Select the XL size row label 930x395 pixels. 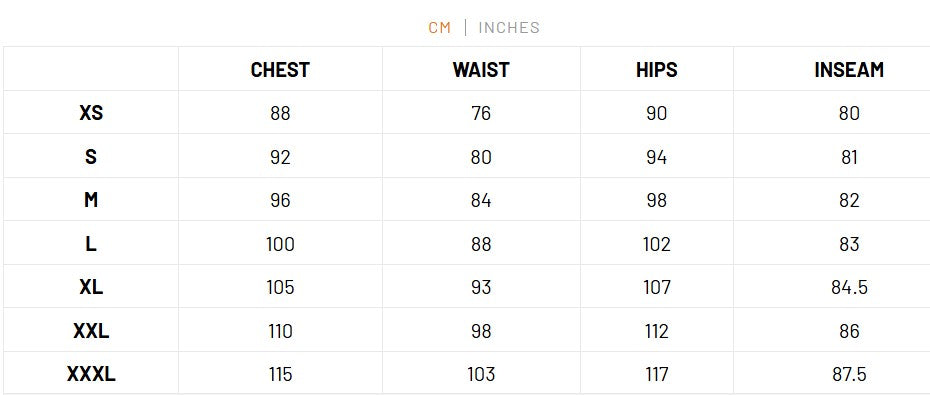coord(91,287)
